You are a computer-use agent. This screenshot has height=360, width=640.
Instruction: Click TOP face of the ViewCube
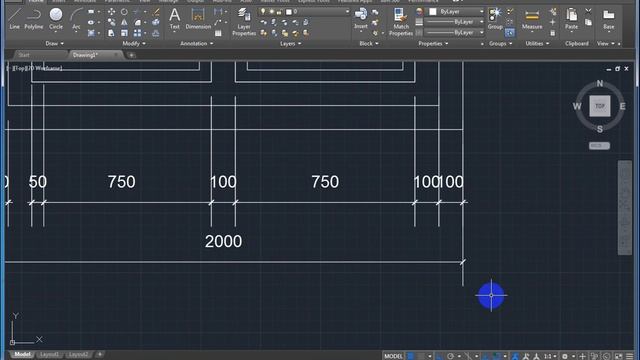click(x=600, y=106)
